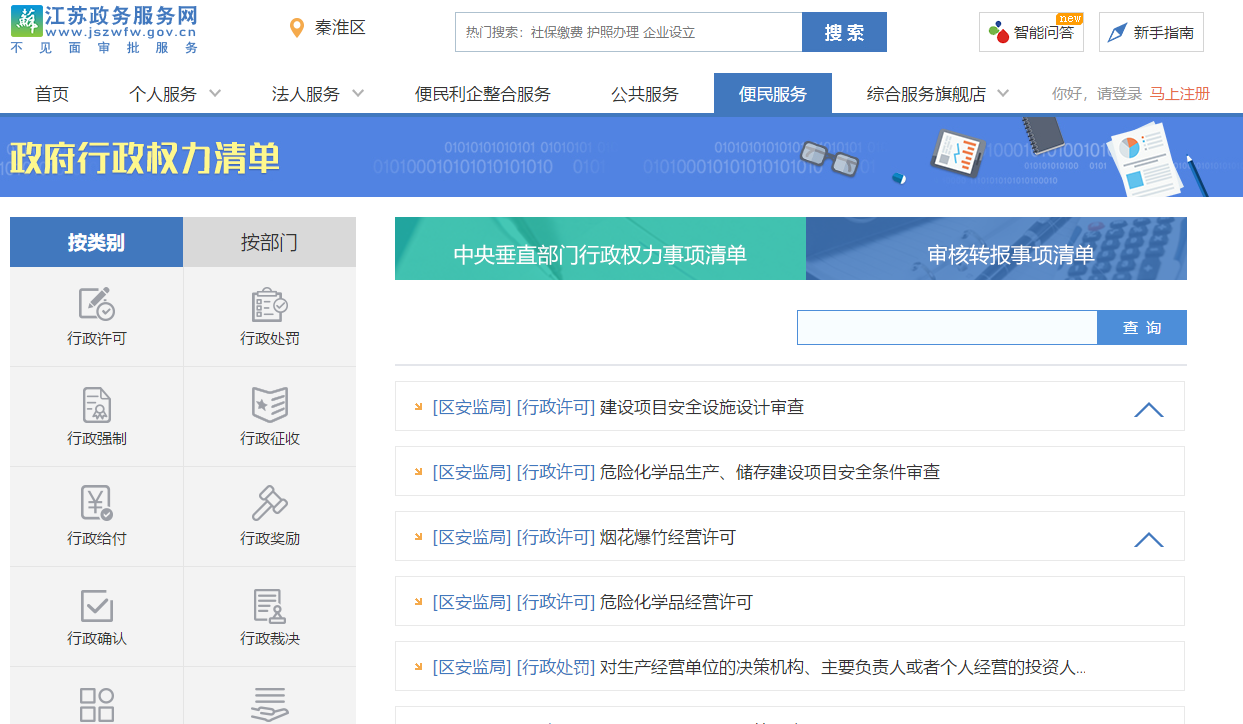Switch to the 按部门 tab

point(269,243)
